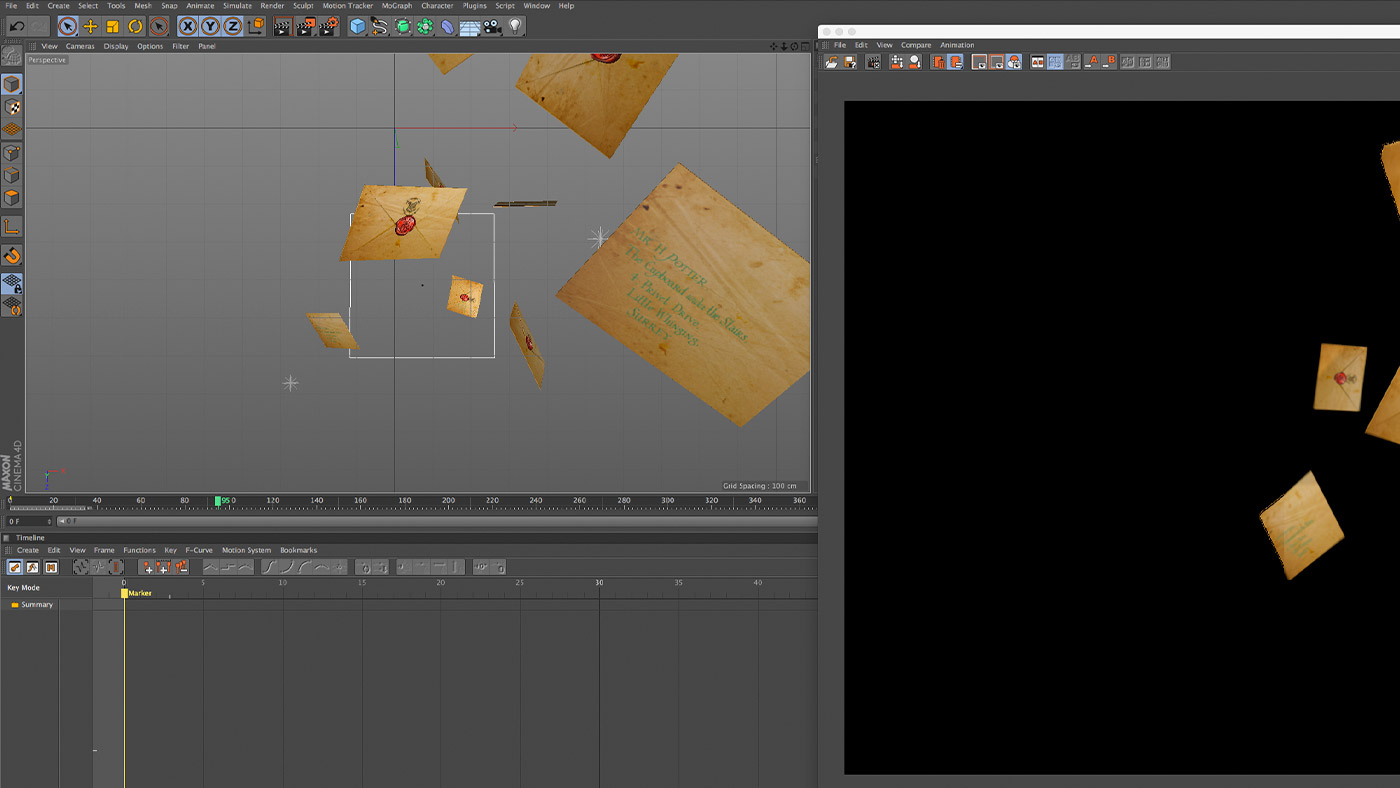Image resolution: width=1400 pixels, height=788 pixels.
Task: Select the Rotate tool
Action: tap(135, 26)
